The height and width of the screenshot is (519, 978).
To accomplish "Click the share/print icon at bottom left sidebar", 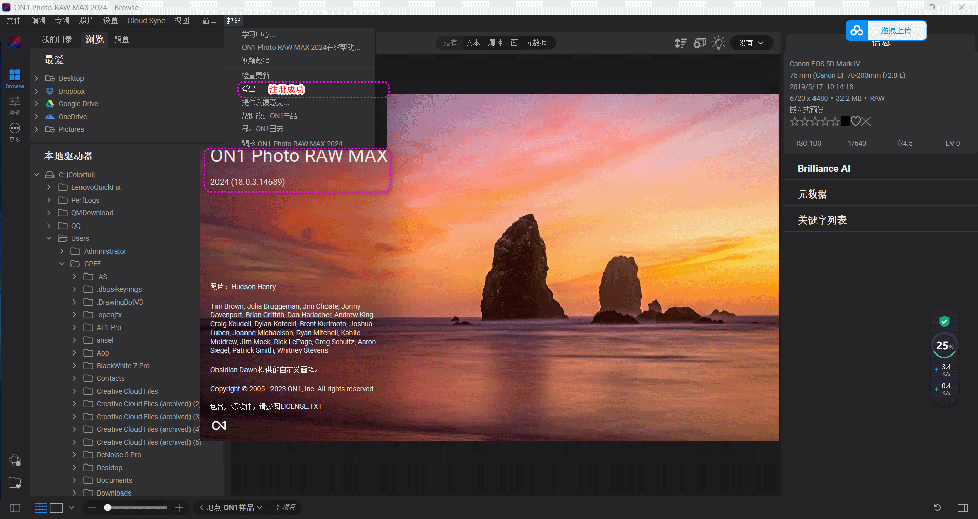I will click(x=15, y=461).
